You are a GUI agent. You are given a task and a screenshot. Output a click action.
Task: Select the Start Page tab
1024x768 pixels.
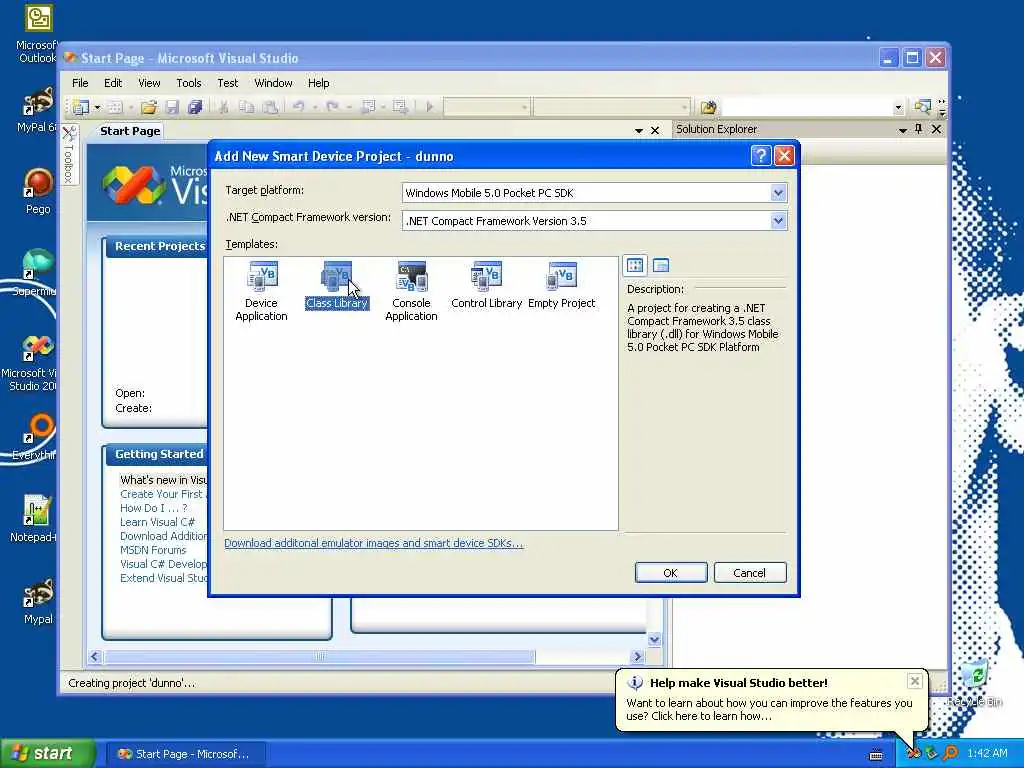pos(130,131)
